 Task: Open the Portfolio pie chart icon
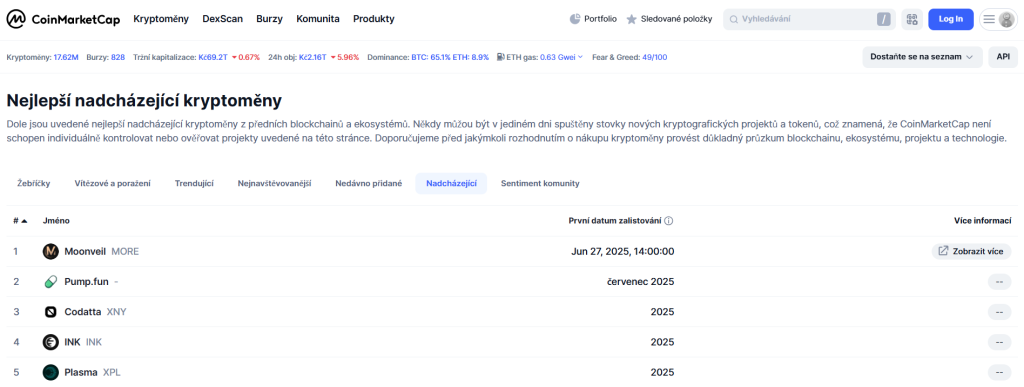(575, 19)
